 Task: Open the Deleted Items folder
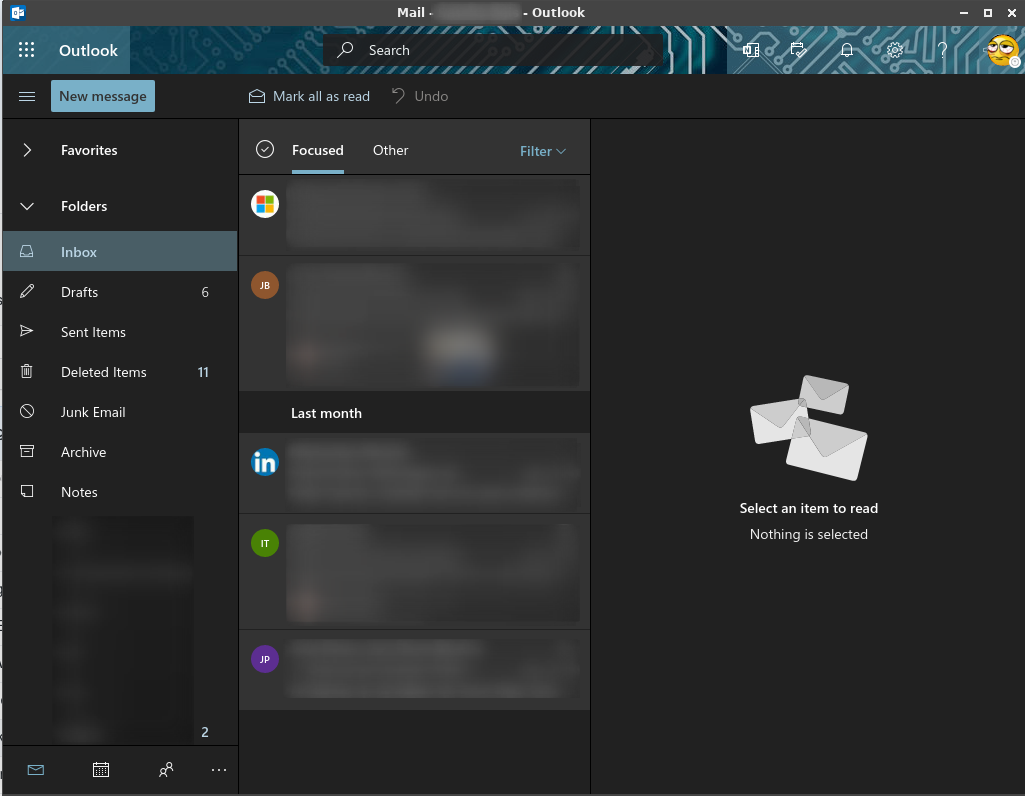[120, 372]
